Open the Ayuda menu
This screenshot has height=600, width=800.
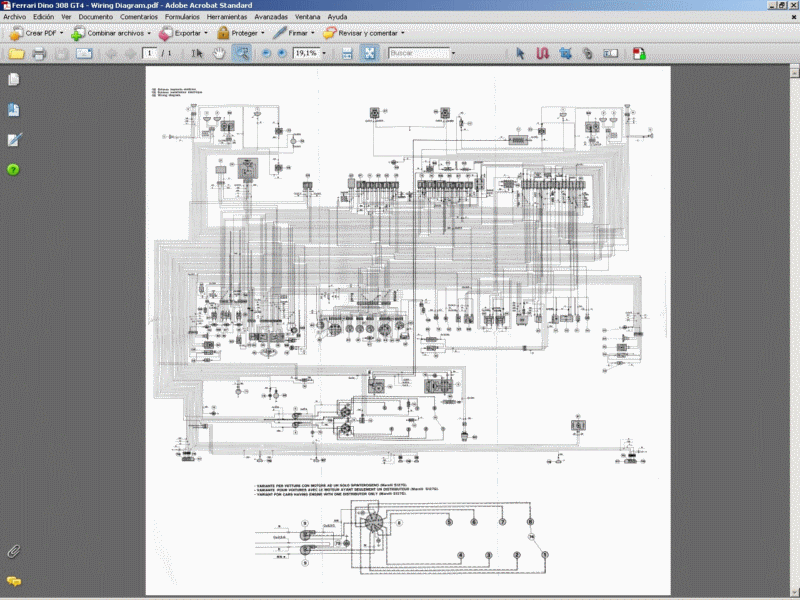[x=337, y=17]
